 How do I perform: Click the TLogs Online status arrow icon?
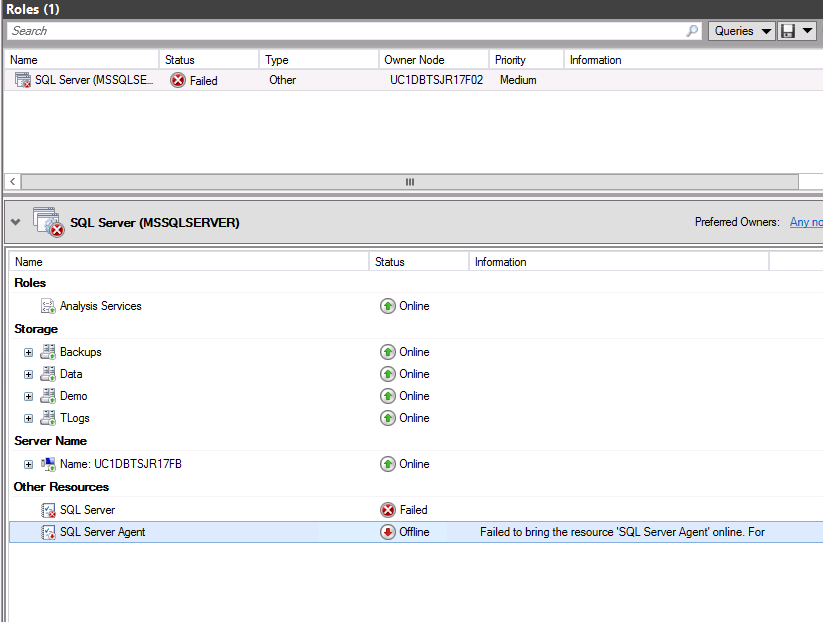point(387,418)
